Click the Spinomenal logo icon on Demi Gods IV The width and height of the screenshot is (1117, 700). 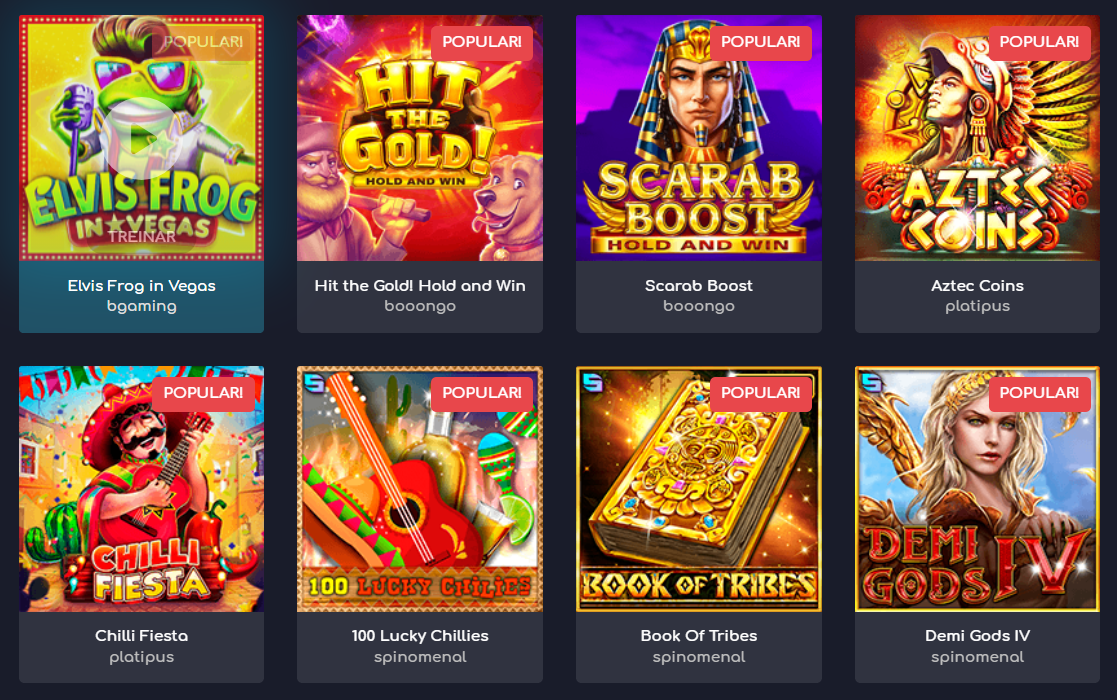[872, 383]
